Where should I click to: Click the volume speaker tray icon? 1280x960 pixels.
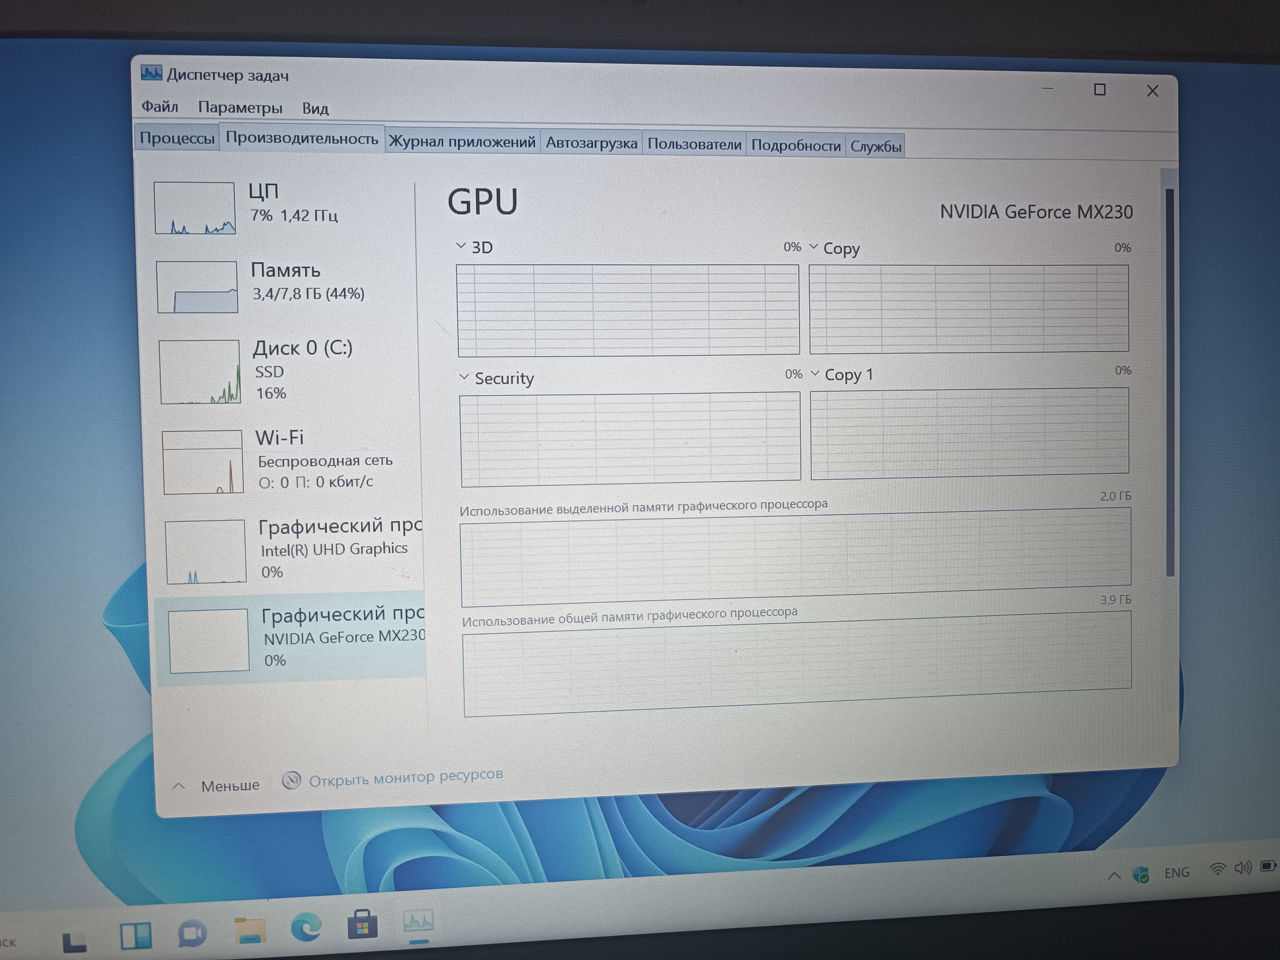tap(1243, 867)
